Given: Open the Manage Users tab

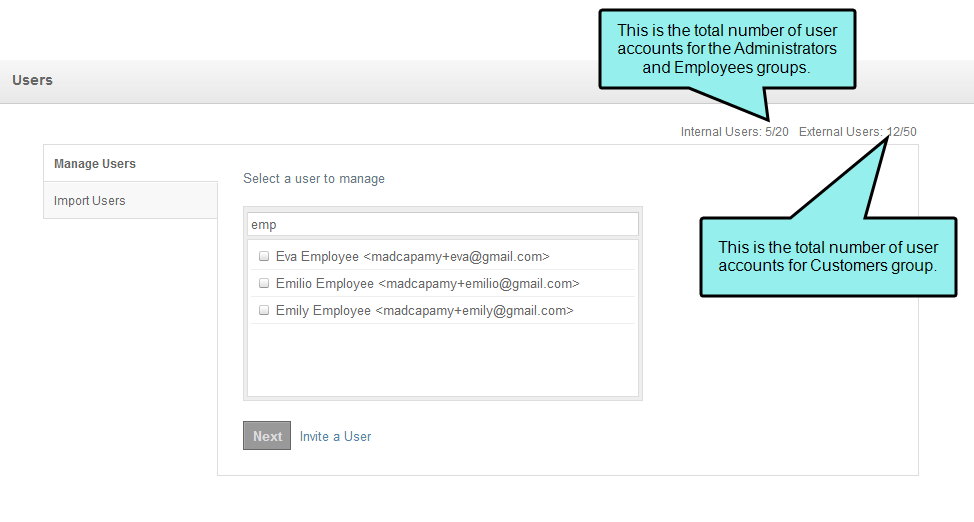Looking at the screenshot, I should (130, 163).
